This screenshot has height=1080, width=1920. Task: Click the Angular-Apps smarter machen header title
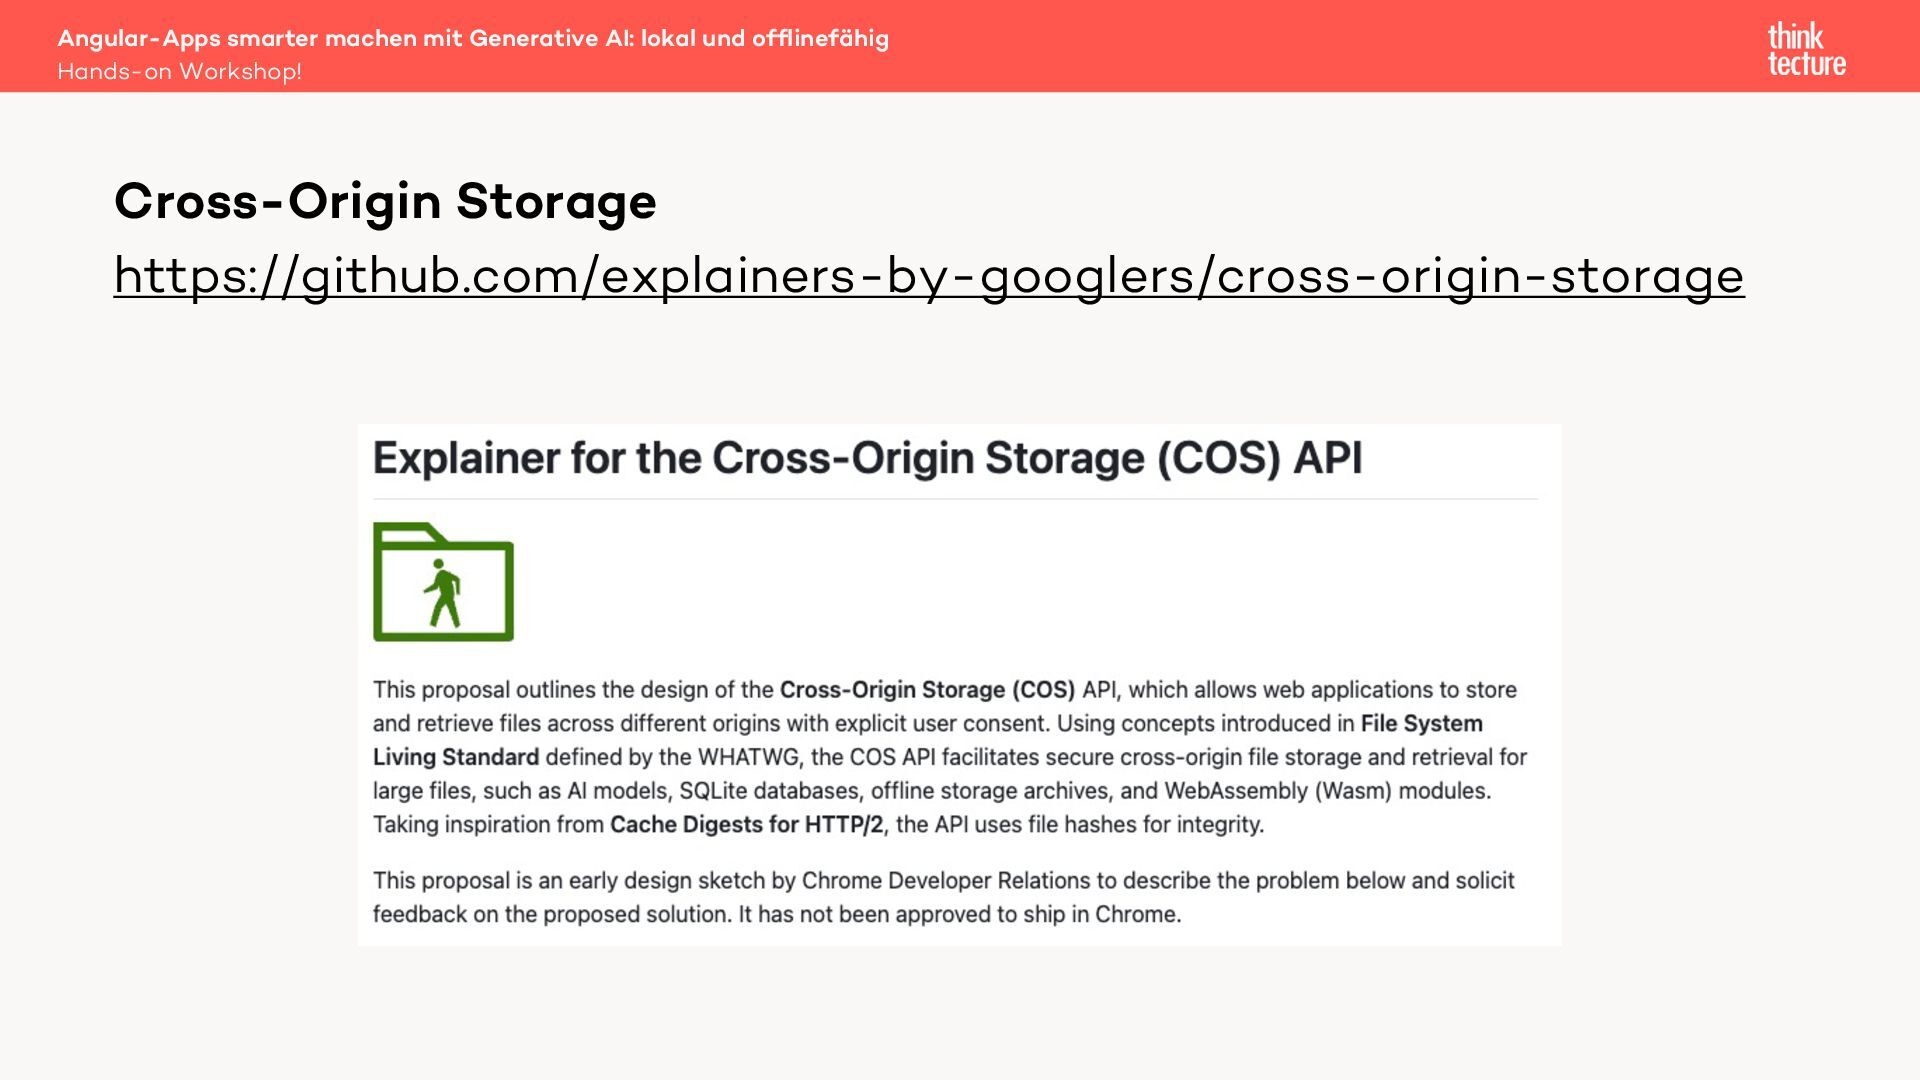coord(472,38)
